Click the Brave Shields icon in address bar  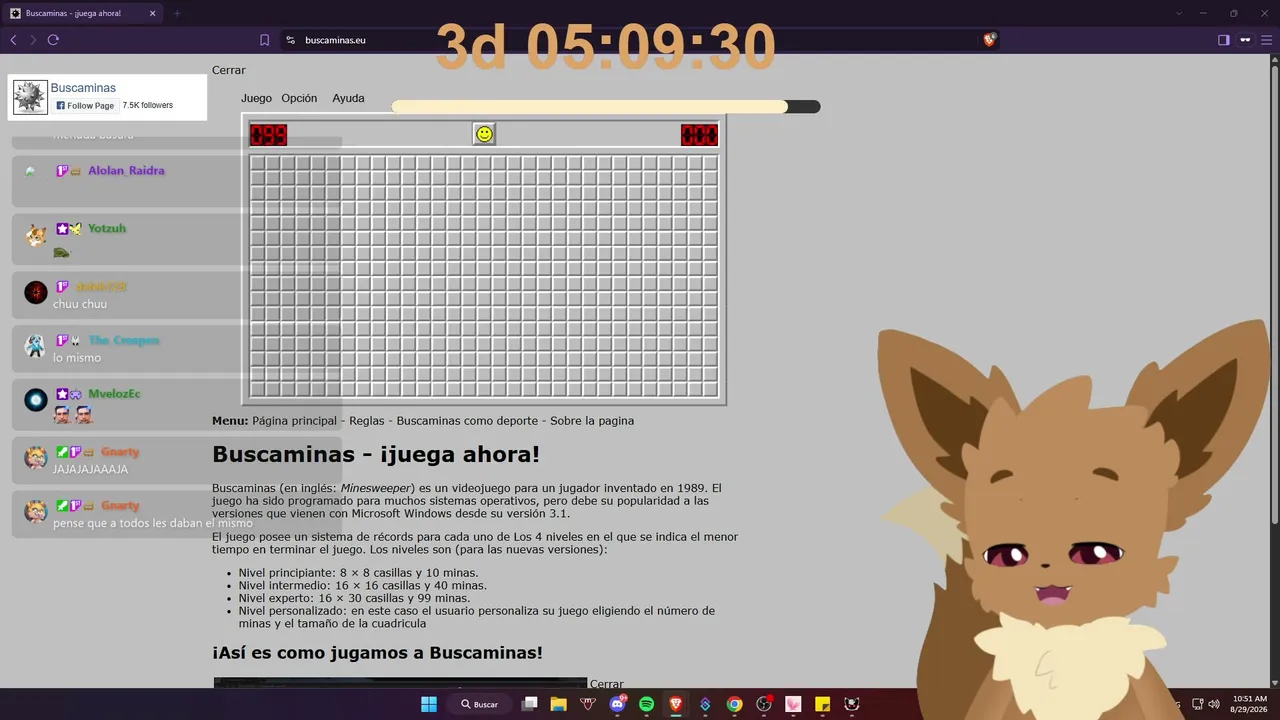pyautogui.click(x=990, y=40)
